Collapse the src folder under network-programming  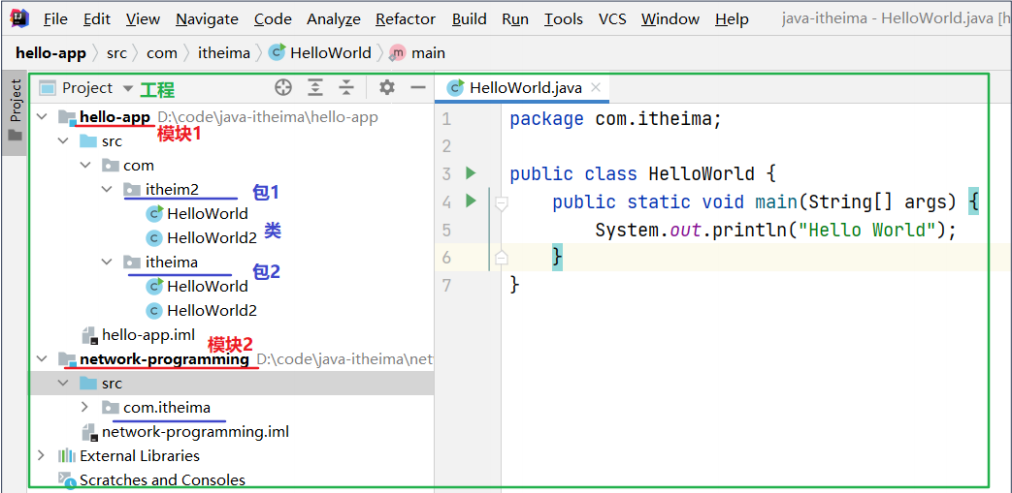[63, 383]
